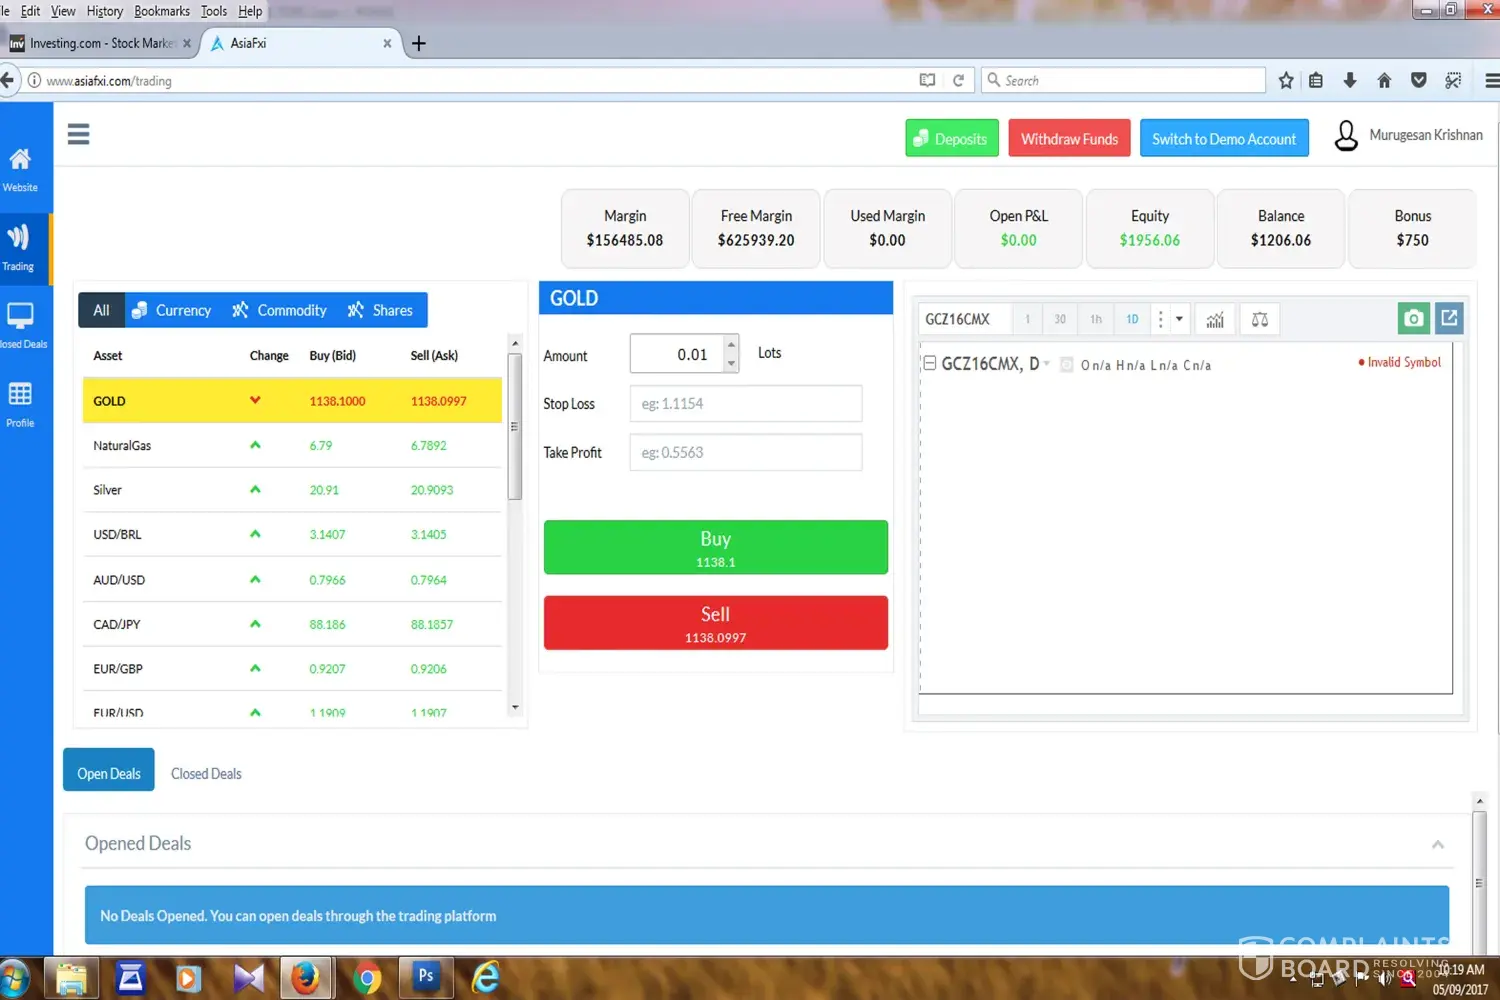Select the 30 minute chart timeframe

coord(1060,320)
